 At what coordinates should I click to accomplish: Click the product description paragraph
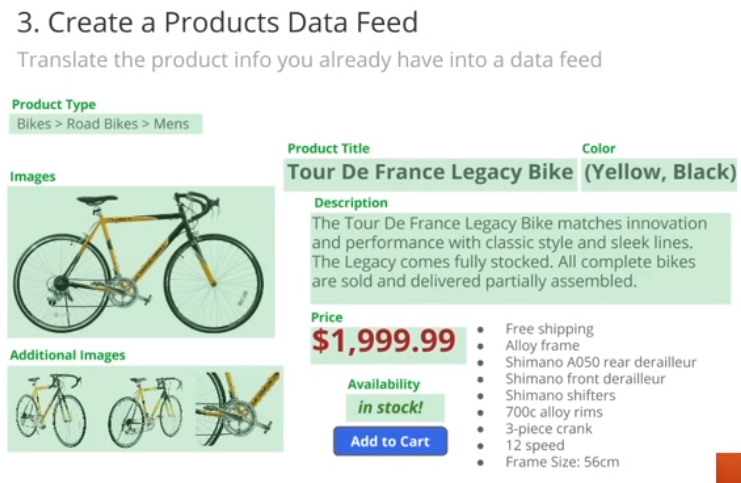click(x=509, y=252)
